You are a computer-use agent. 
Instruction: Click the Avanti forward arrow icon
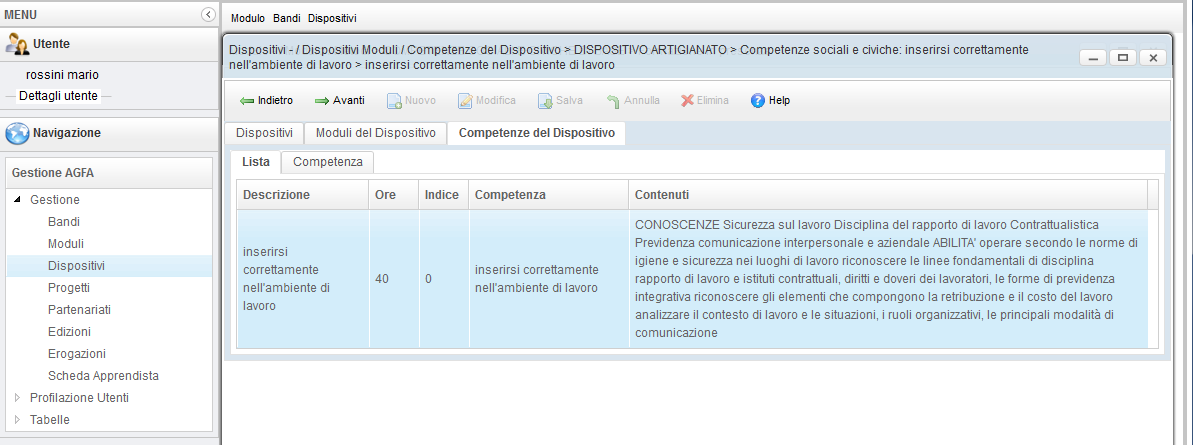coord(322,101)
